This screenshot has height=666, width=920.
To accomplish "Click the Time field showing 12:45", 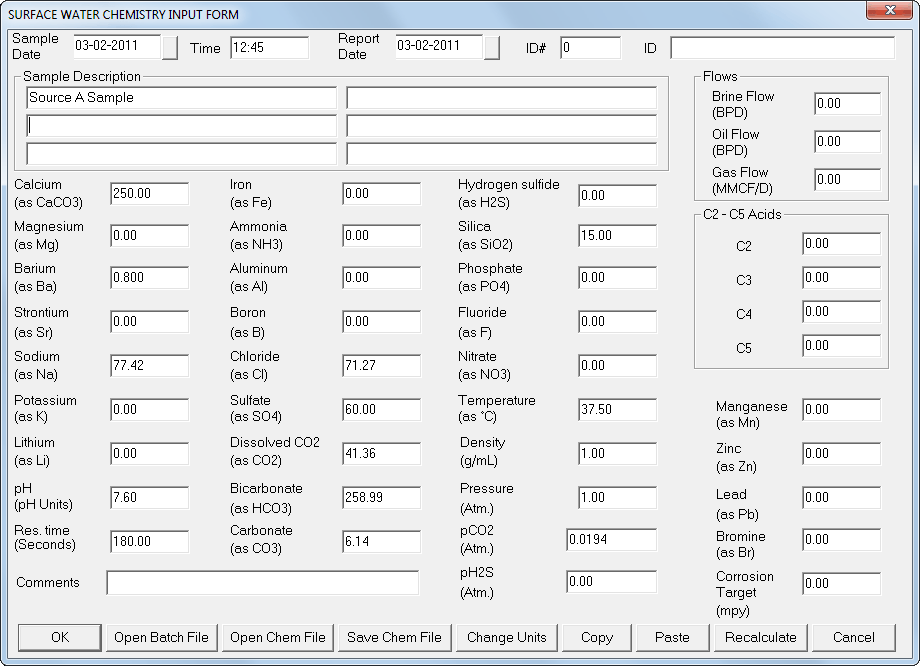I will coord(269,48).
